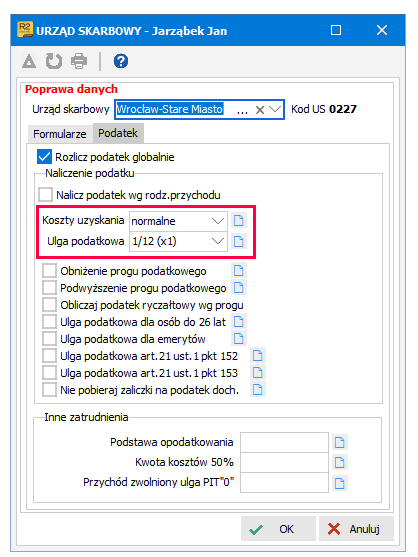
Task: Click the Przychód zwolniony ulga PIT"0" input field
Action: 284,483
